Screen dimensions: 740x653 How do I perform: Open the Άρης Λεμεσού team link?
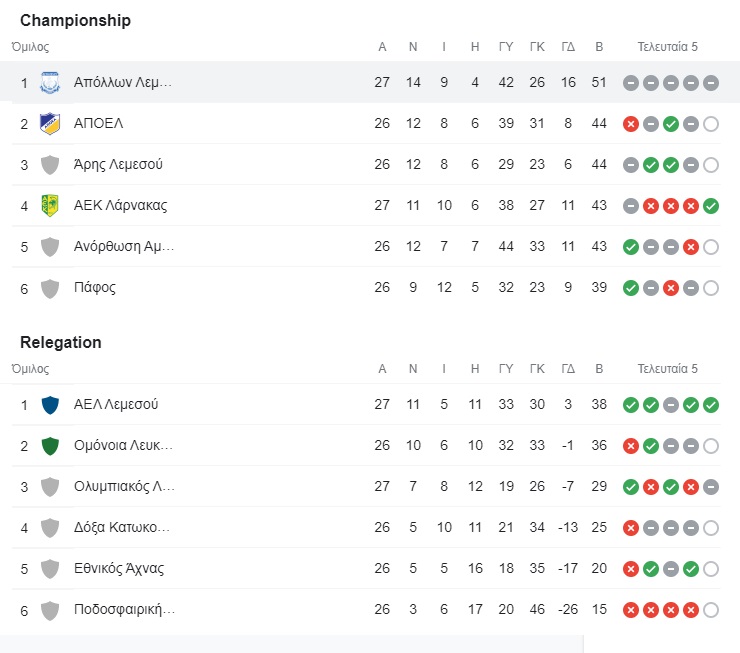[x=118, y=164]
